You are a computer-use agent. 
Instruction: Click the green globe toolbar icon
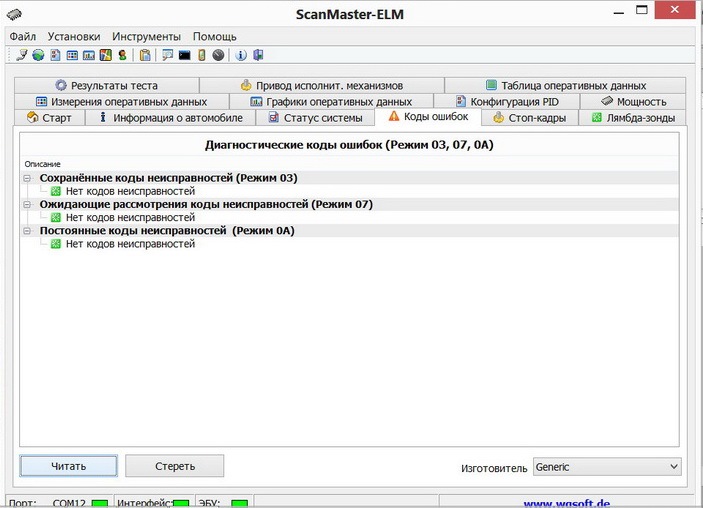pos(38,55)
